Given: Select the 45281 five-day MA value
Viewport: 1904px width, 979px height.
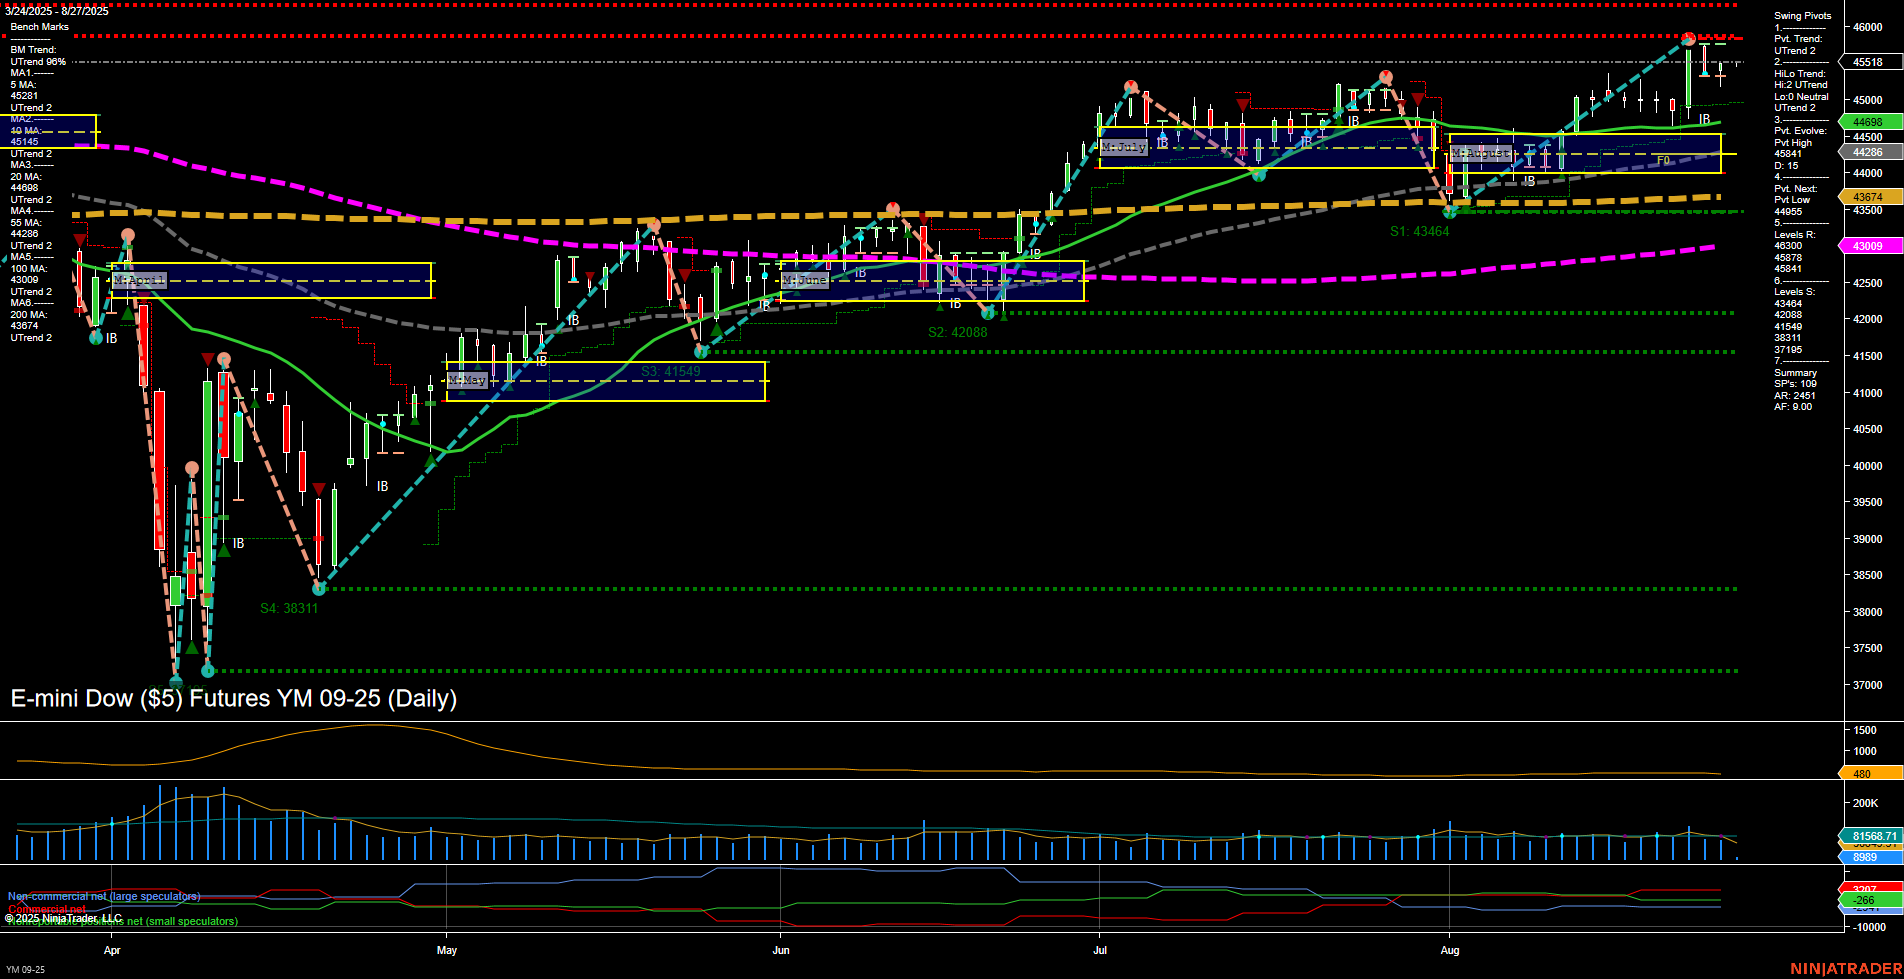Looking at the screenshot, I should (24, 96).
